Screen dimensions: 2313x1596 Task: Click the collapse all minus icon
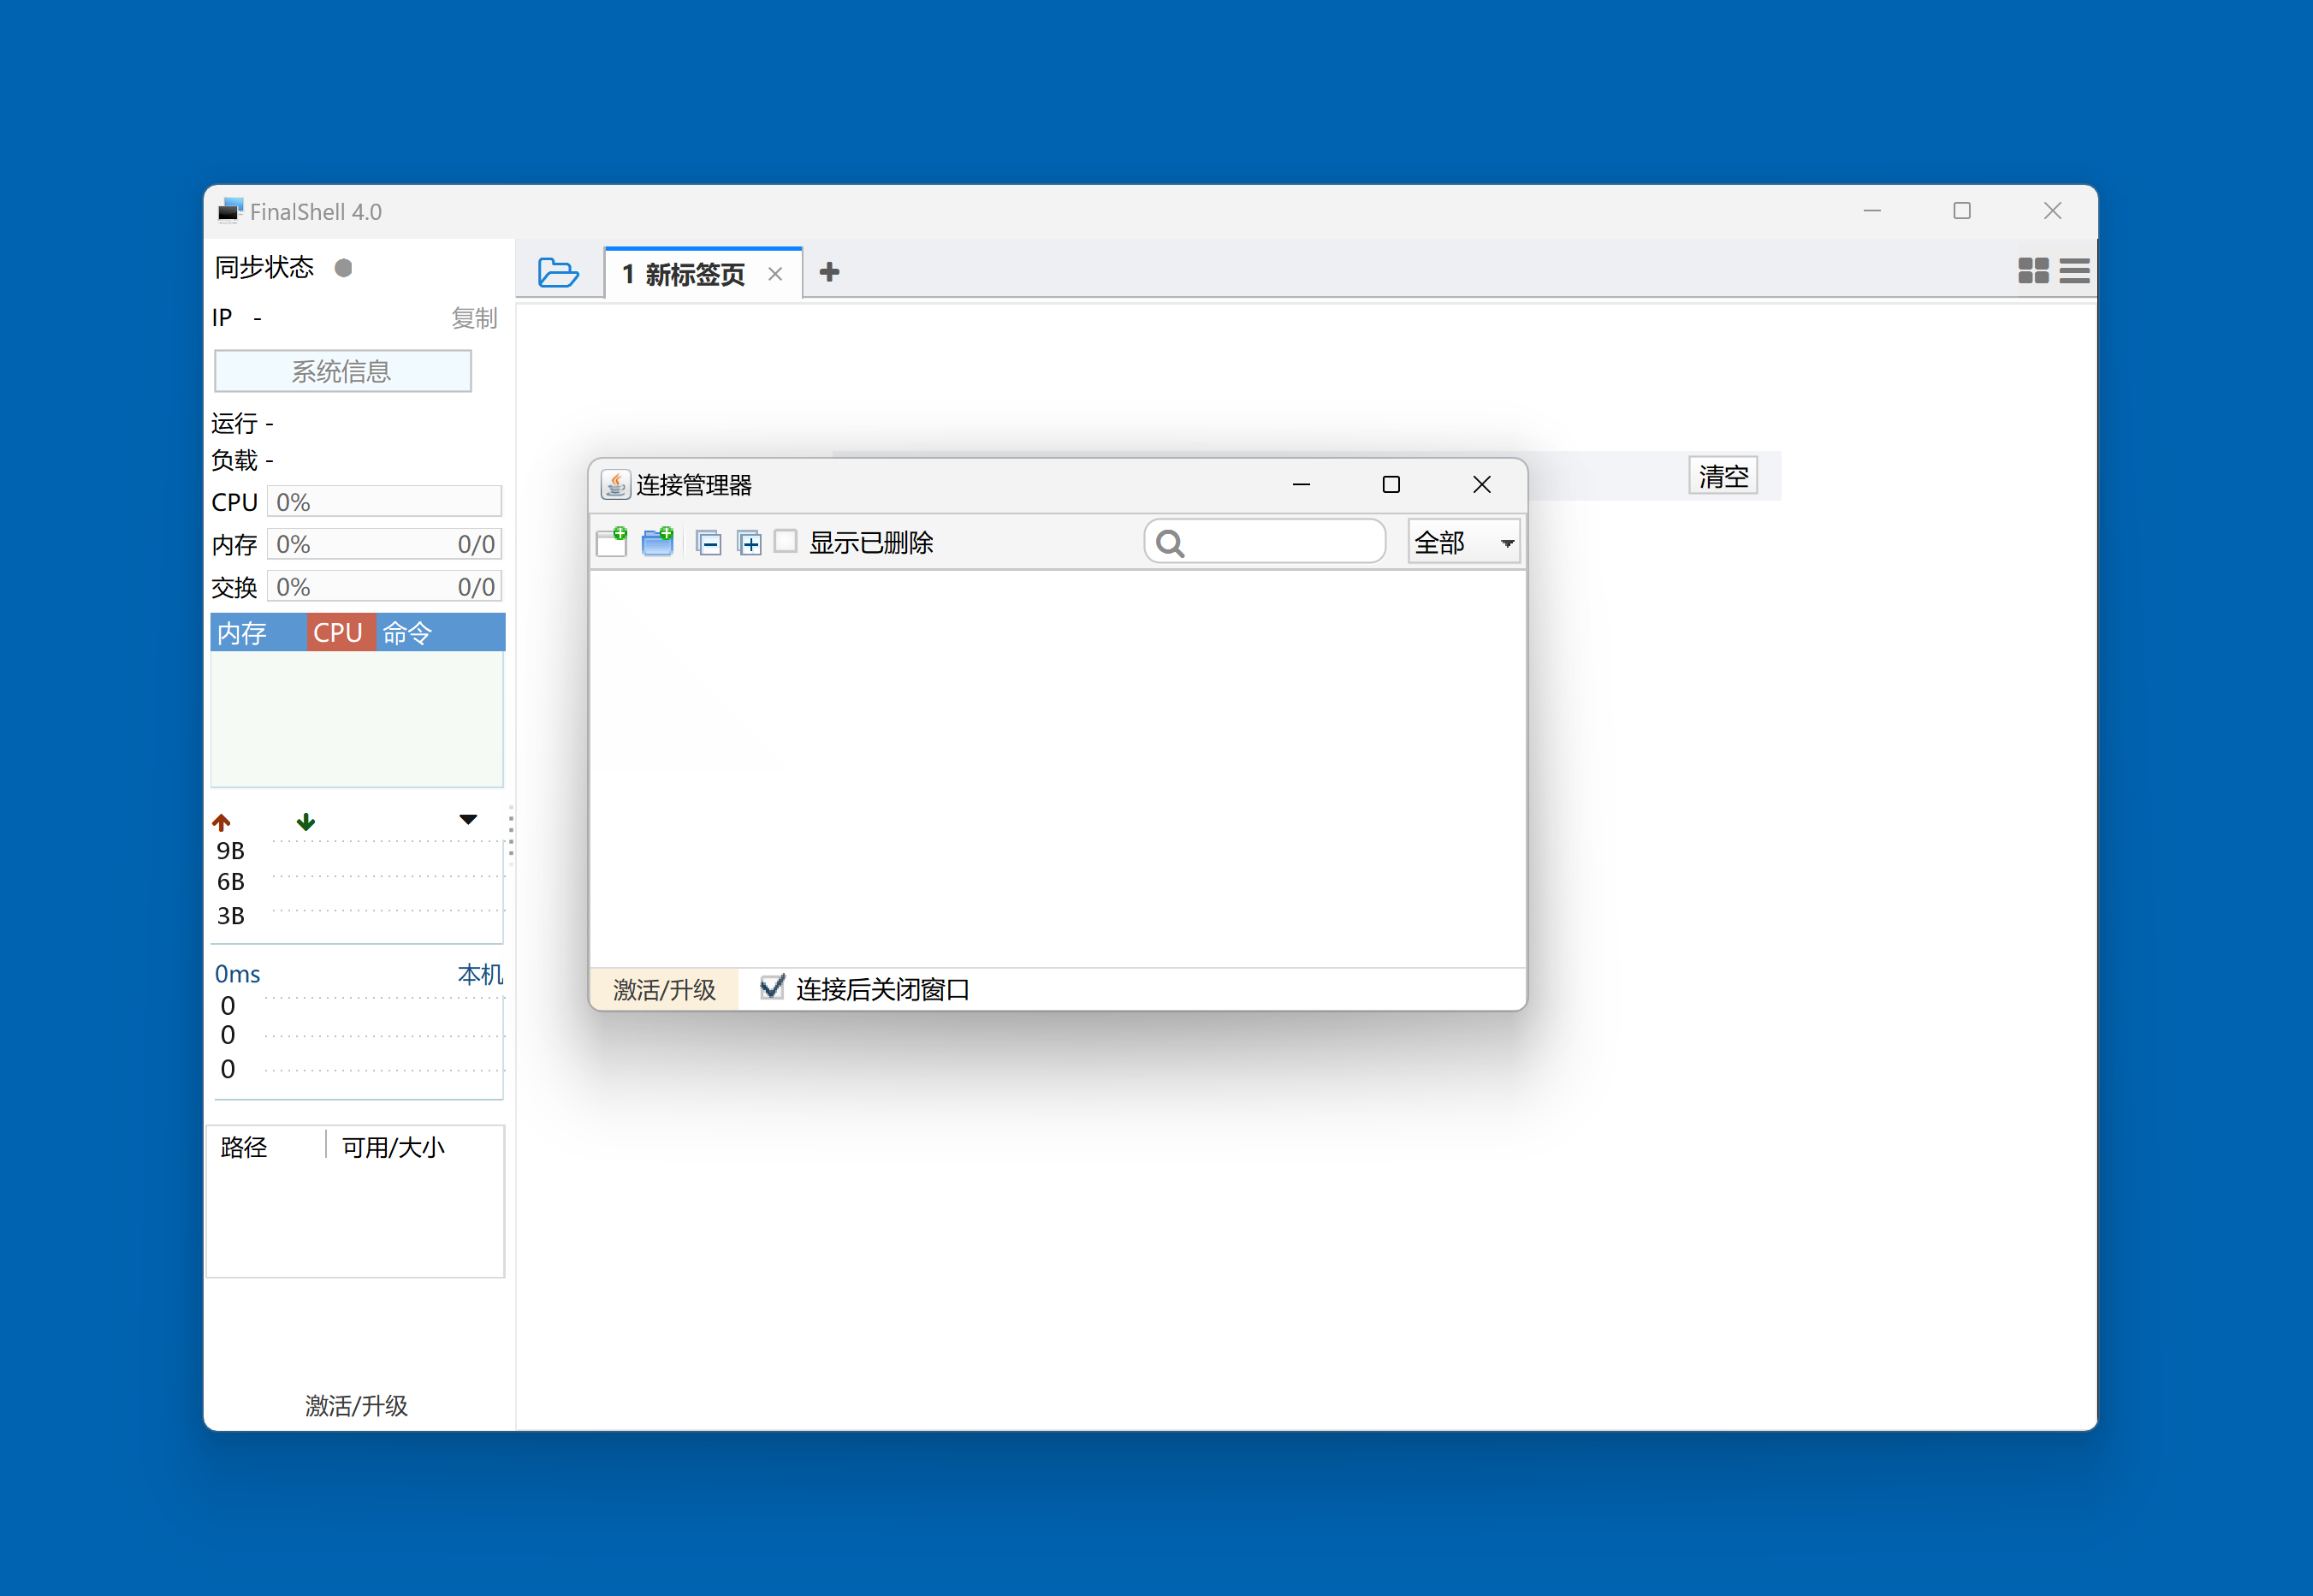point(709,543)
